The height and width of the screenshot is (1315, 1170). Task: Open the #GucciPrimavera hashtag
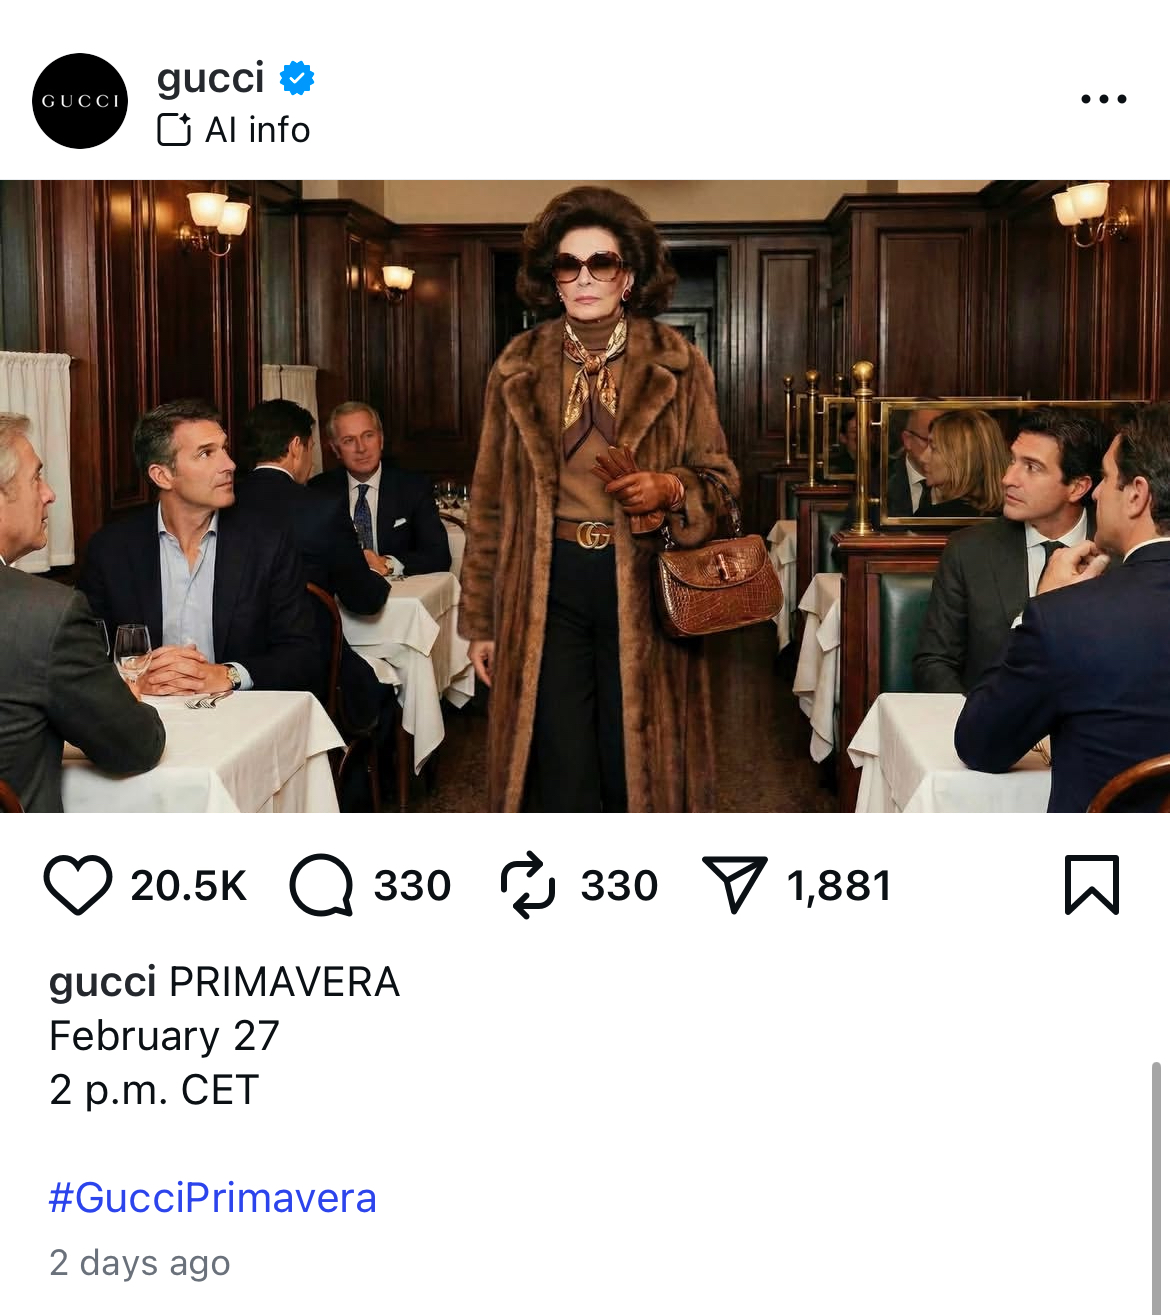(x=213, y=1197)
